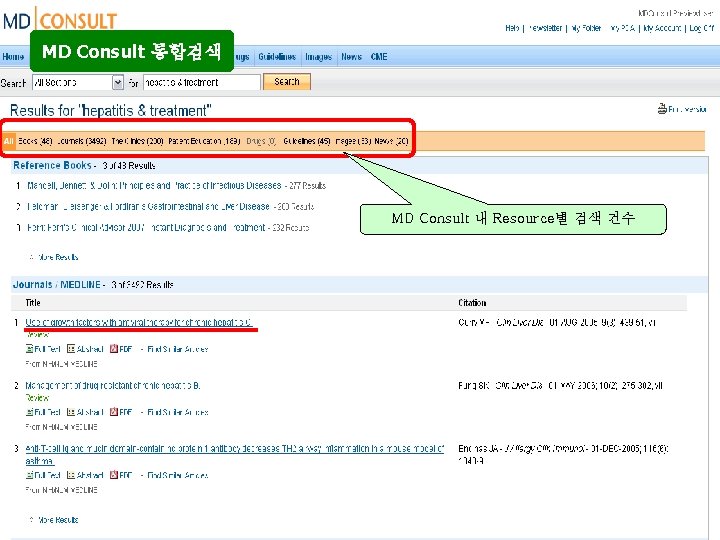Click More Results arrow under Journals / MEDLINE

pos(31,520)
